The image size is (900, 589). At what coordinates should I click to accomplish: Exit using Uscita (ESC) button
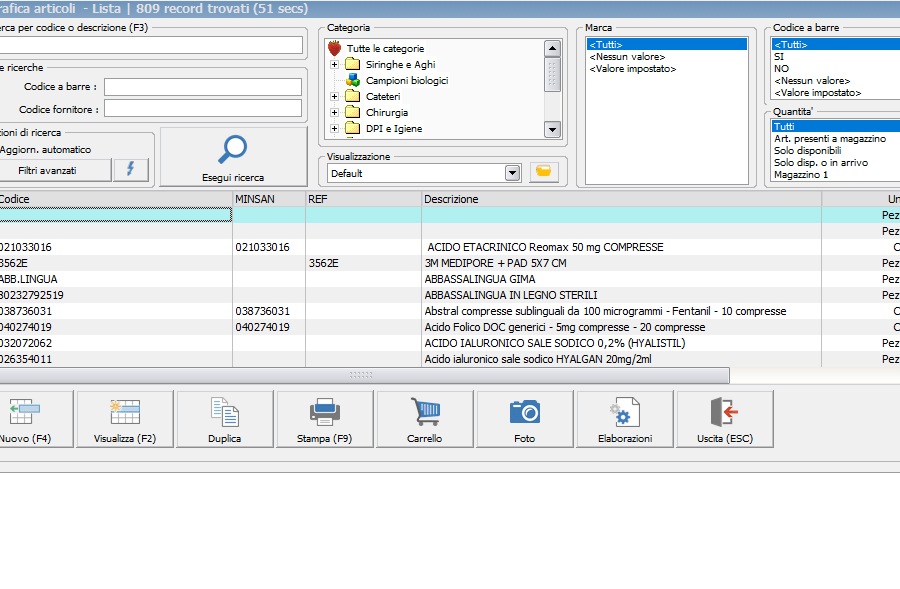[x=724, y=419]
